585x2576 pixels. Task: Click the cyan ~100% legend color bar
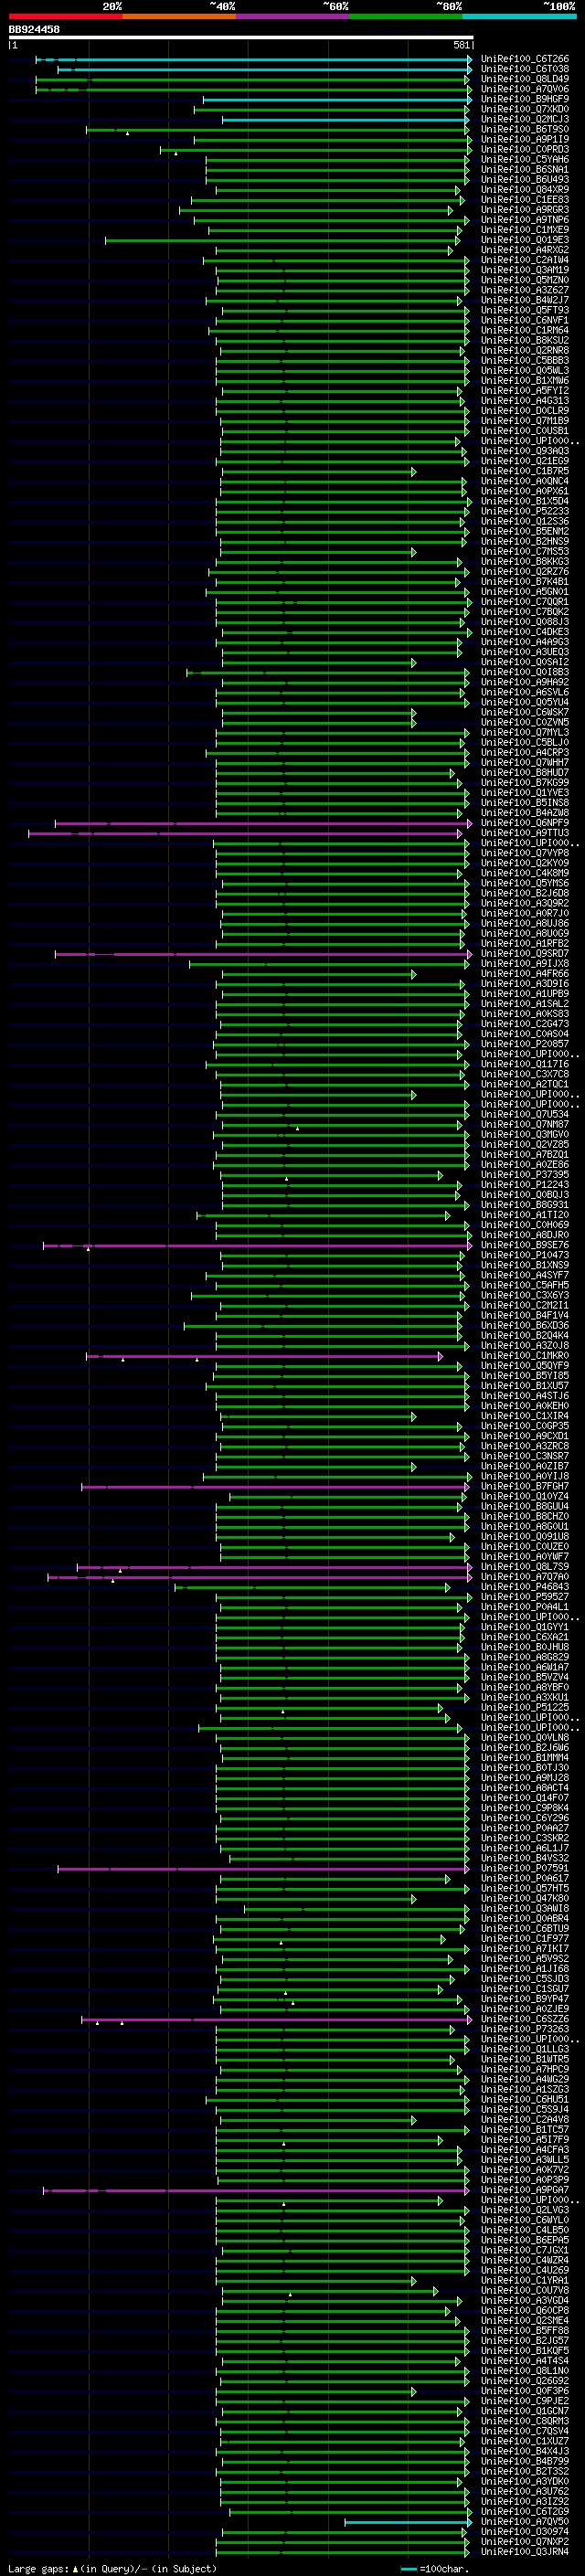[x=519, y=16]
